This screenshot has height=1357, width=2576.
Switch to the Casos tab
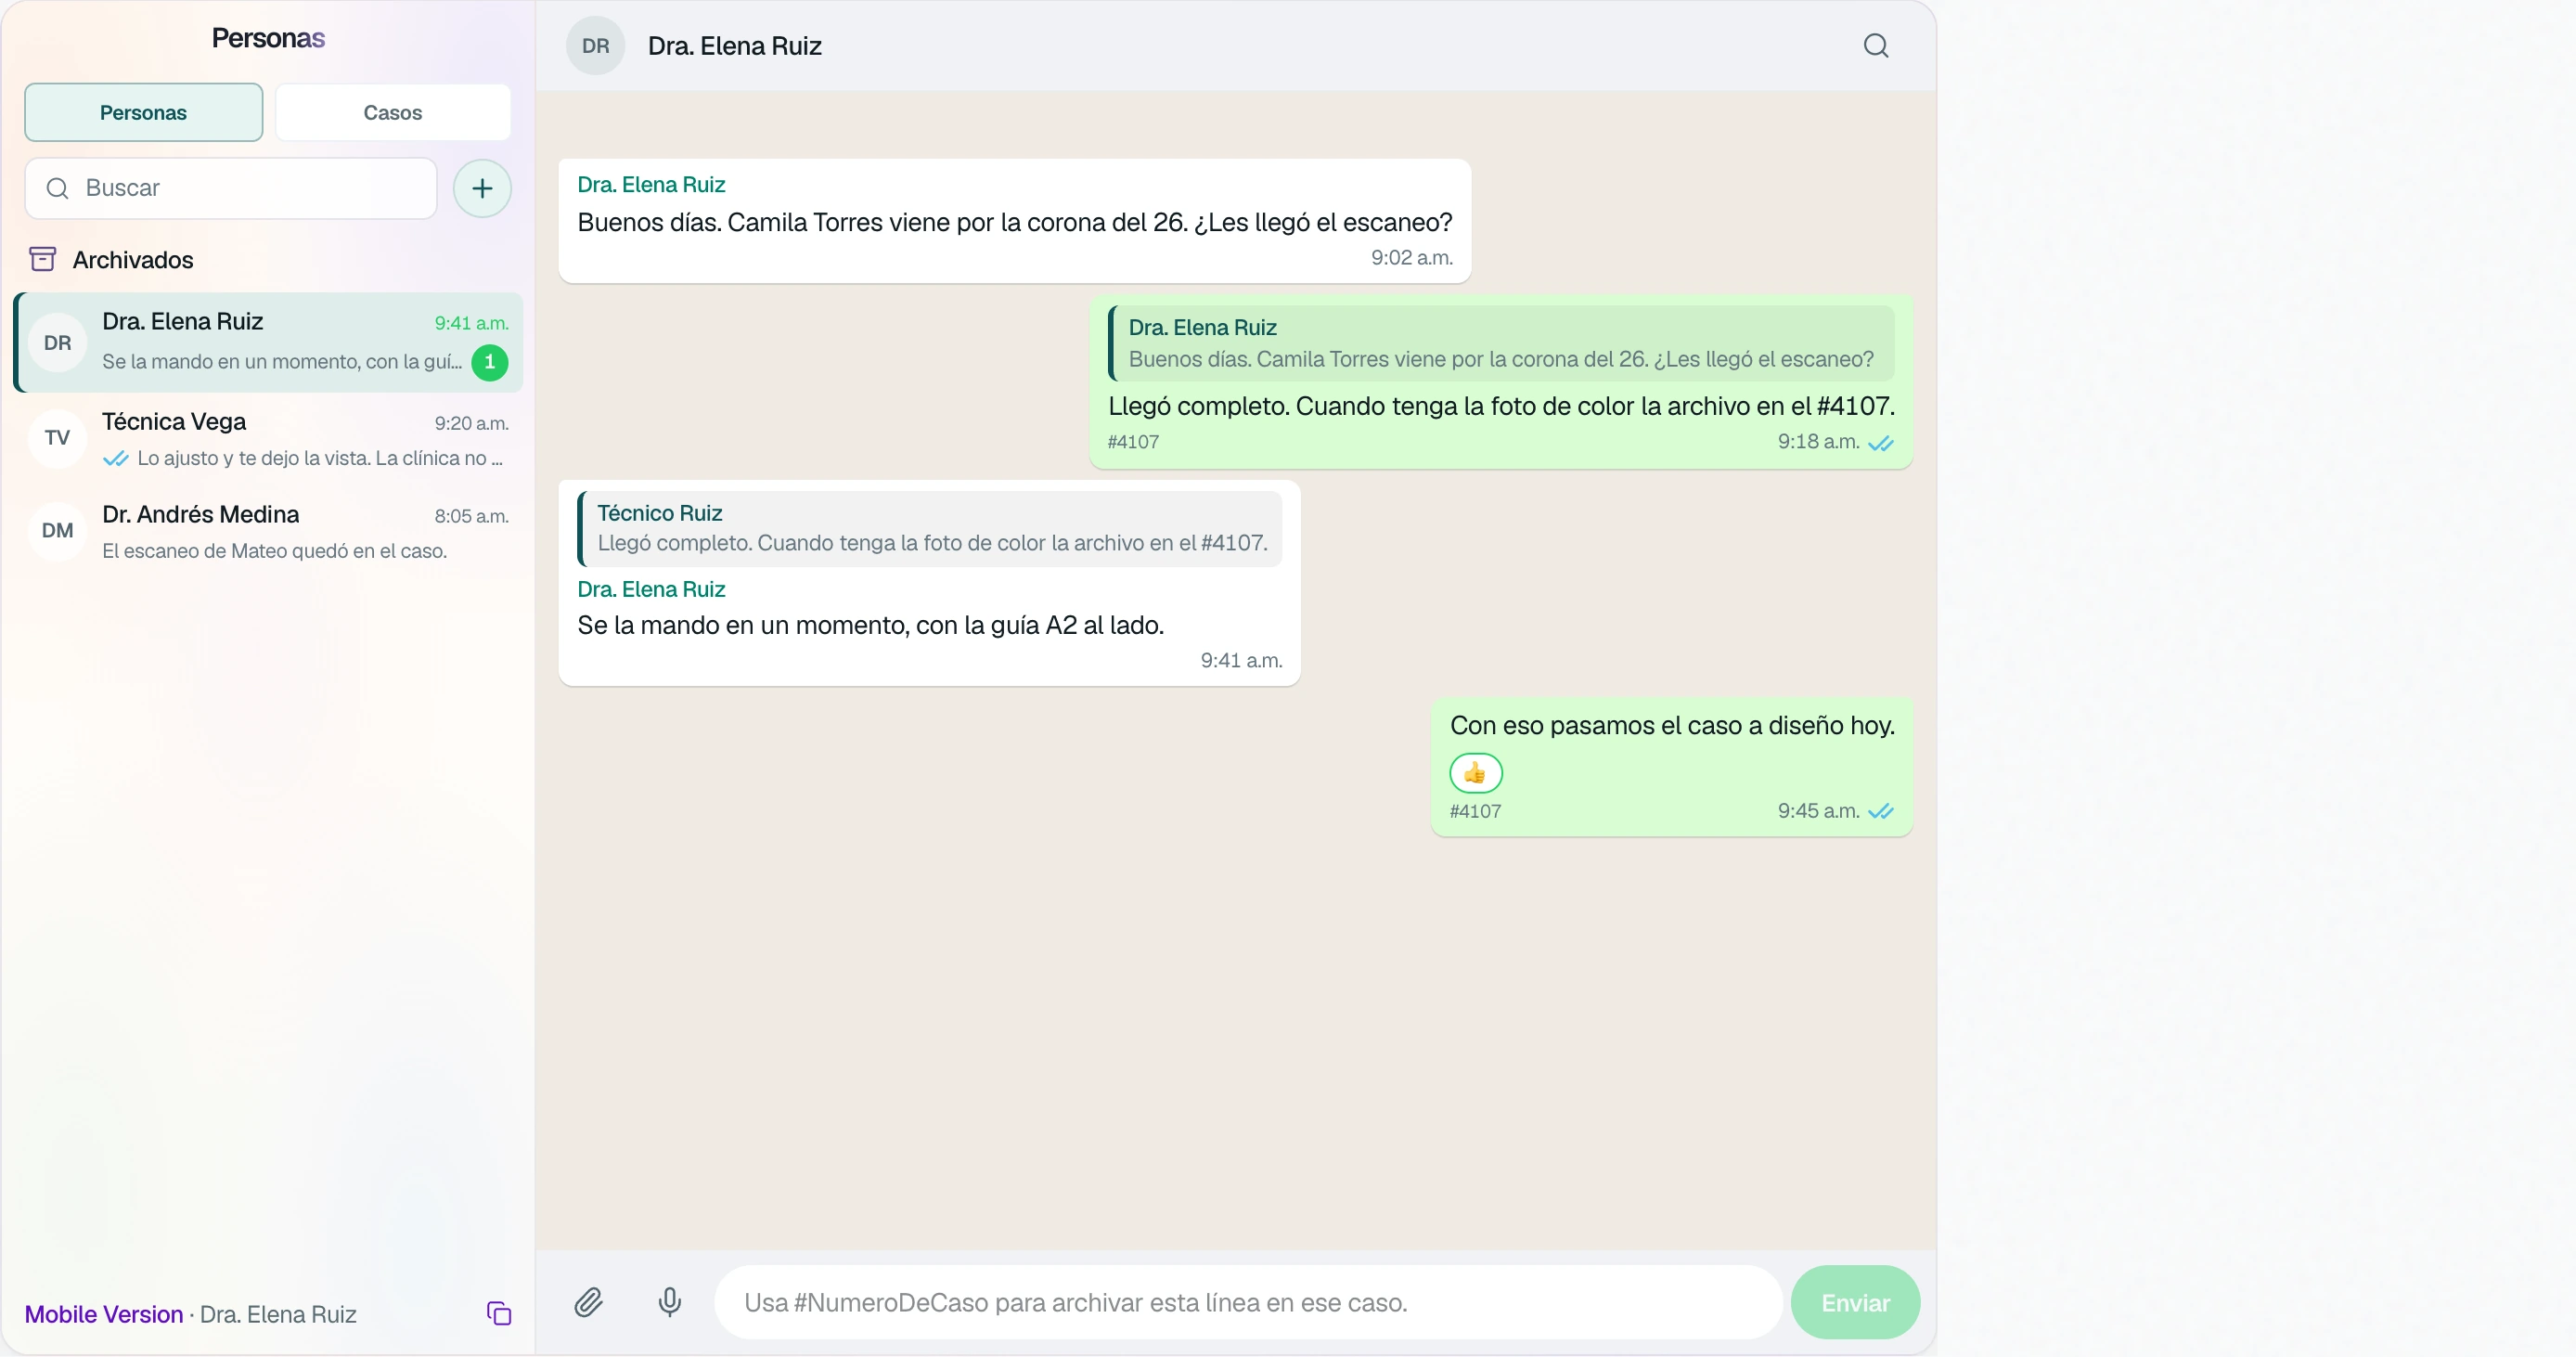[392, 112]
